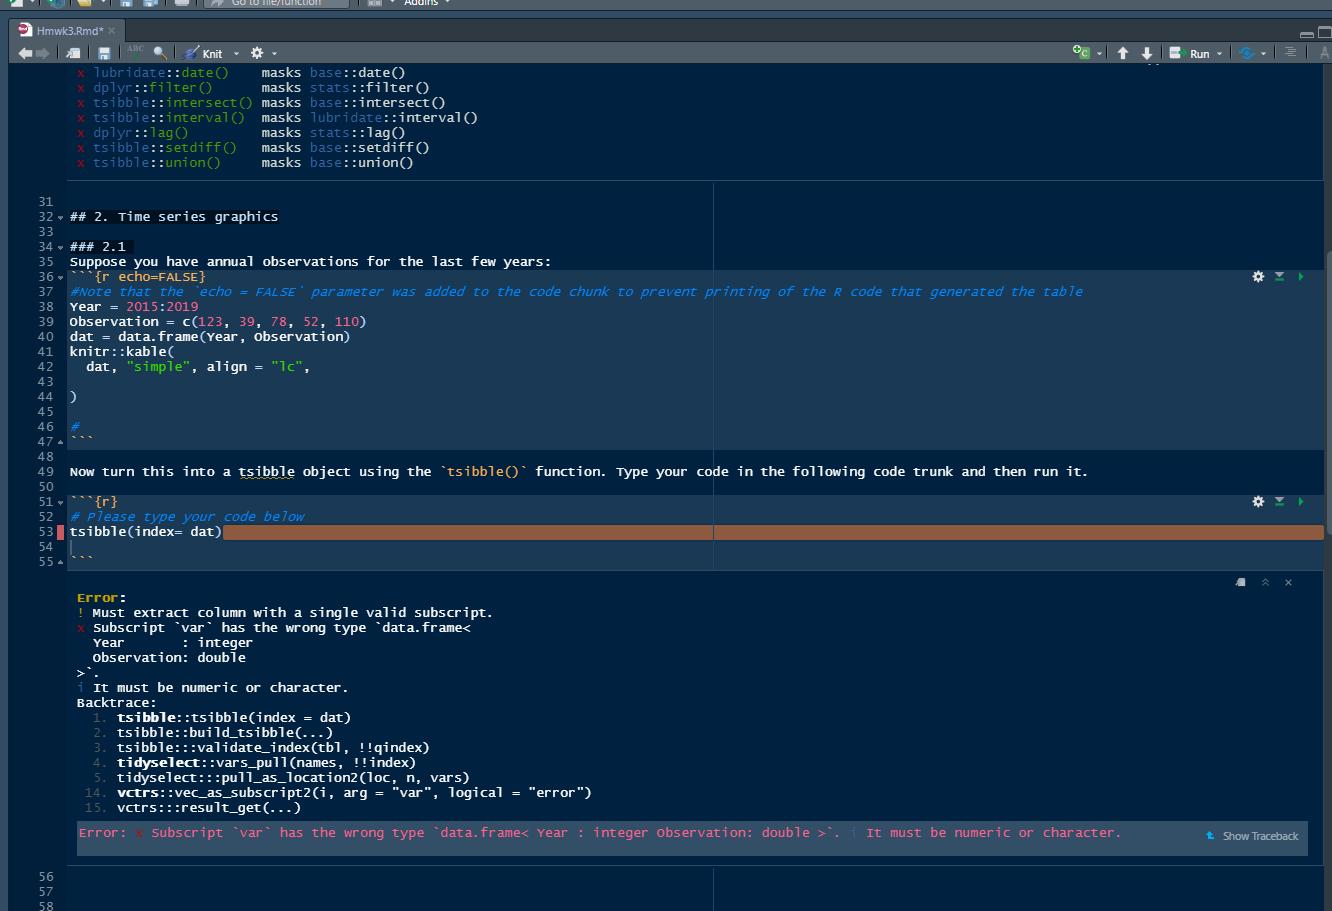Open publish options dropdown
Screen dimensions: 1332x911
tap(1264, 53)
